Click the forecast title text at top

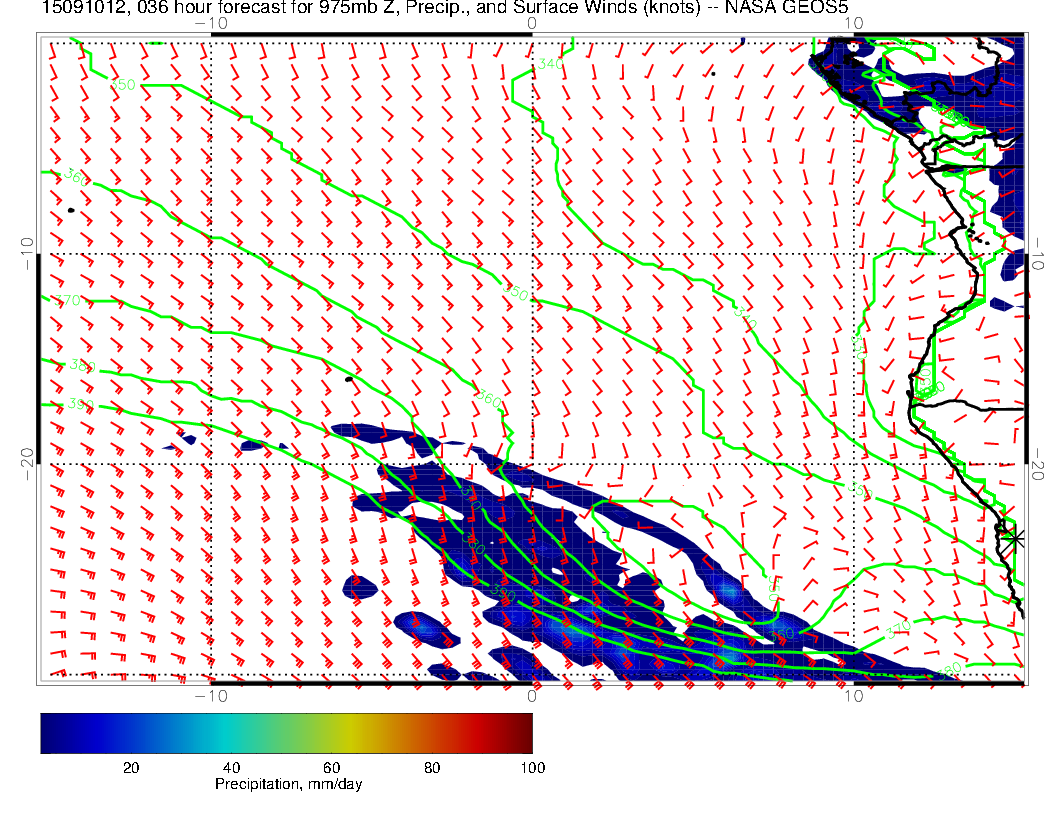pyautogui.click(x=444, y=7)
